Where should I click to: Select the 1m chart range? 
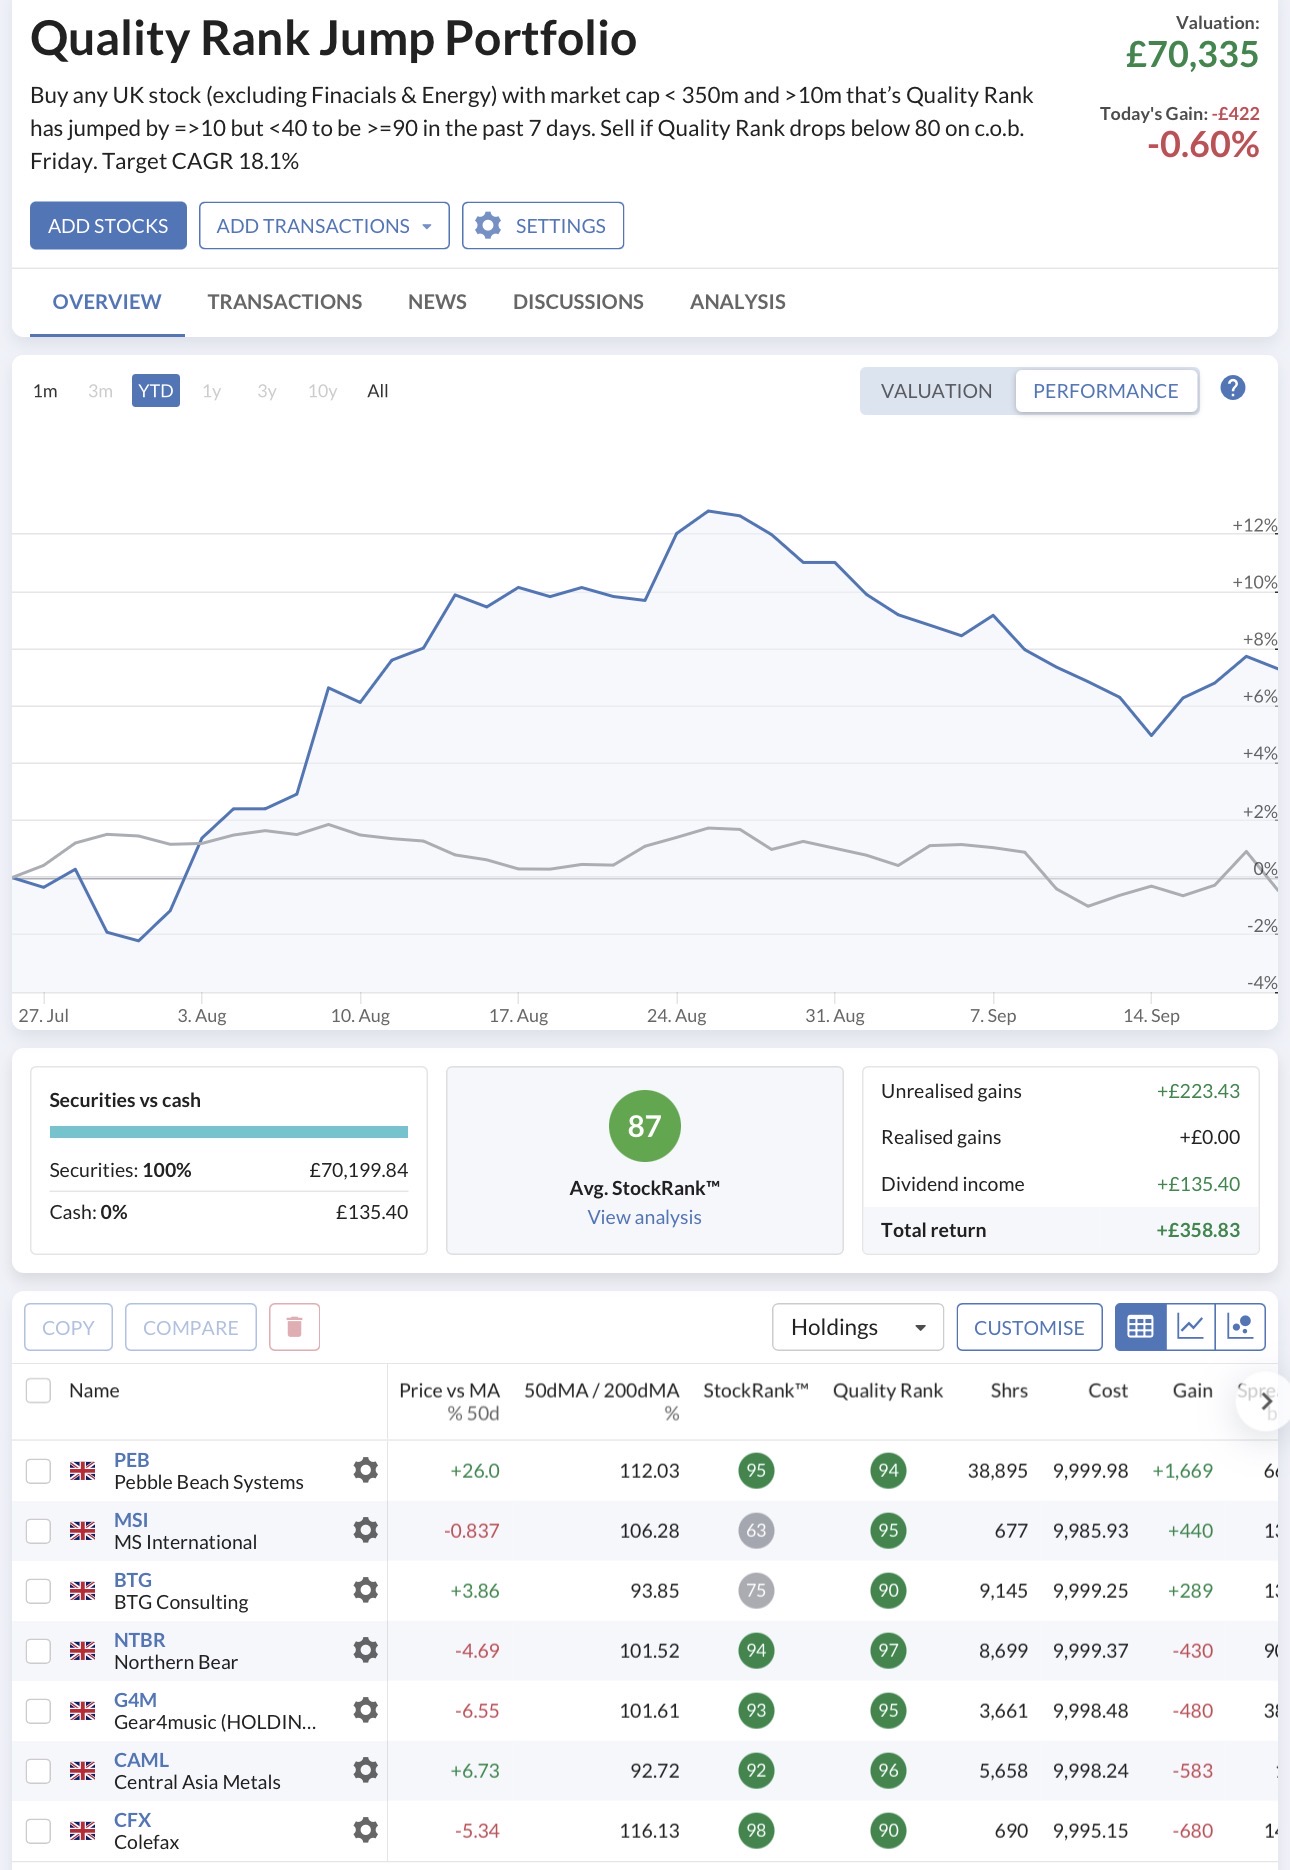[45, 391]
